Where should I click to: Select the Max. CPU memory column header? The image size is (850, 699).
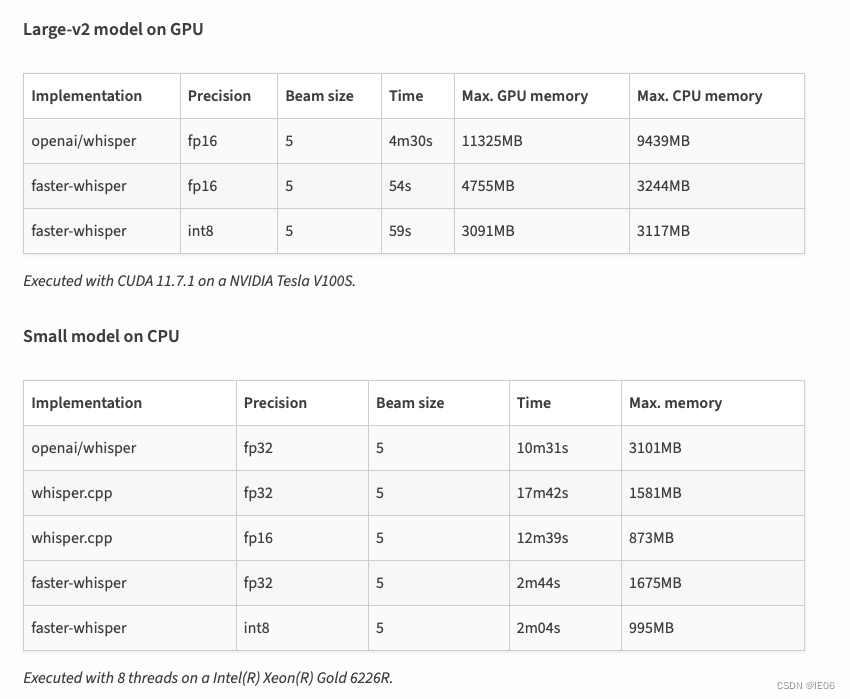tap(716, 96)
